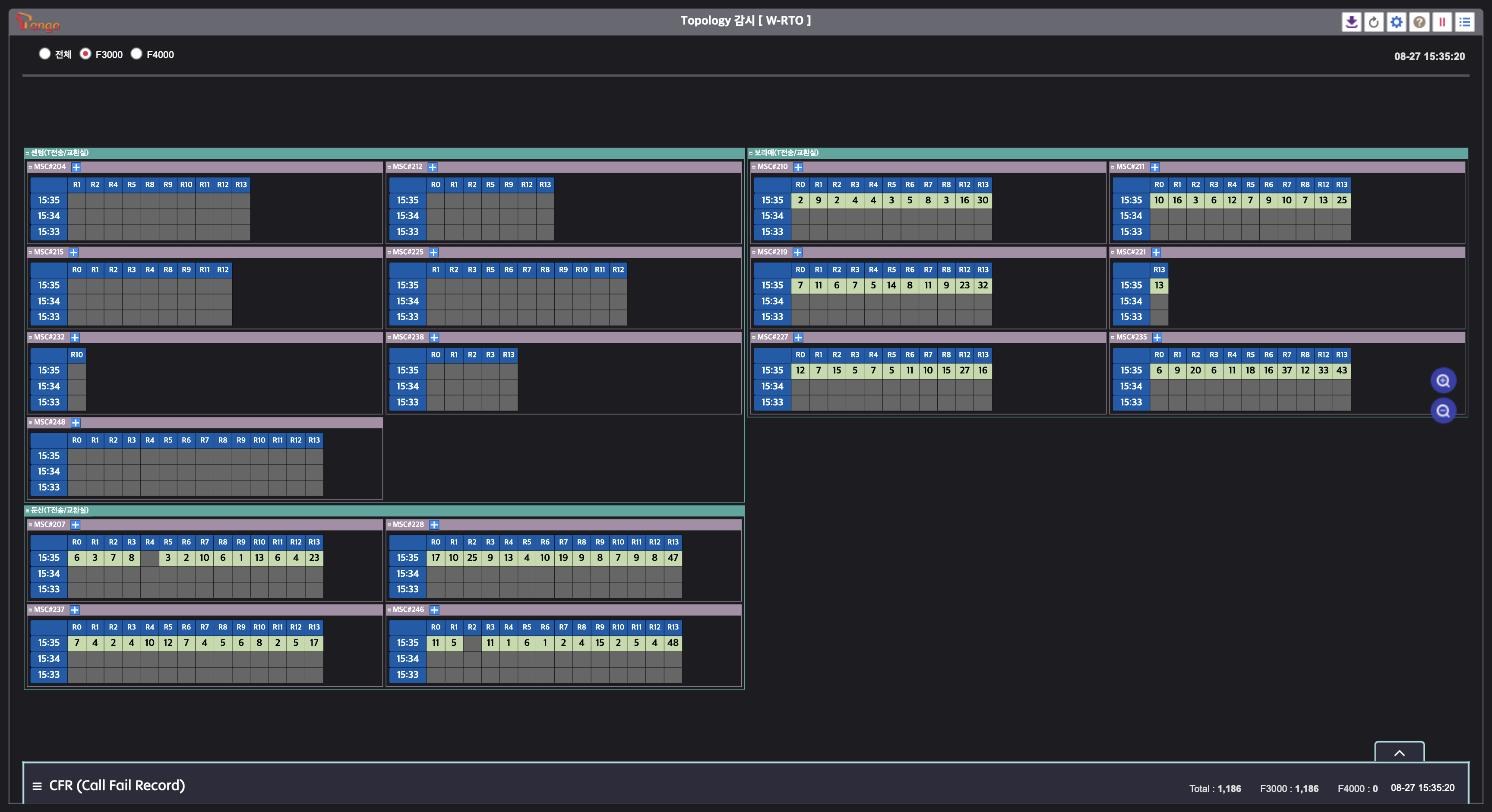This screenshot has height=812, width=1492.
Task: Click the download icon in the top toolbar
Action: coord(1351,22)
